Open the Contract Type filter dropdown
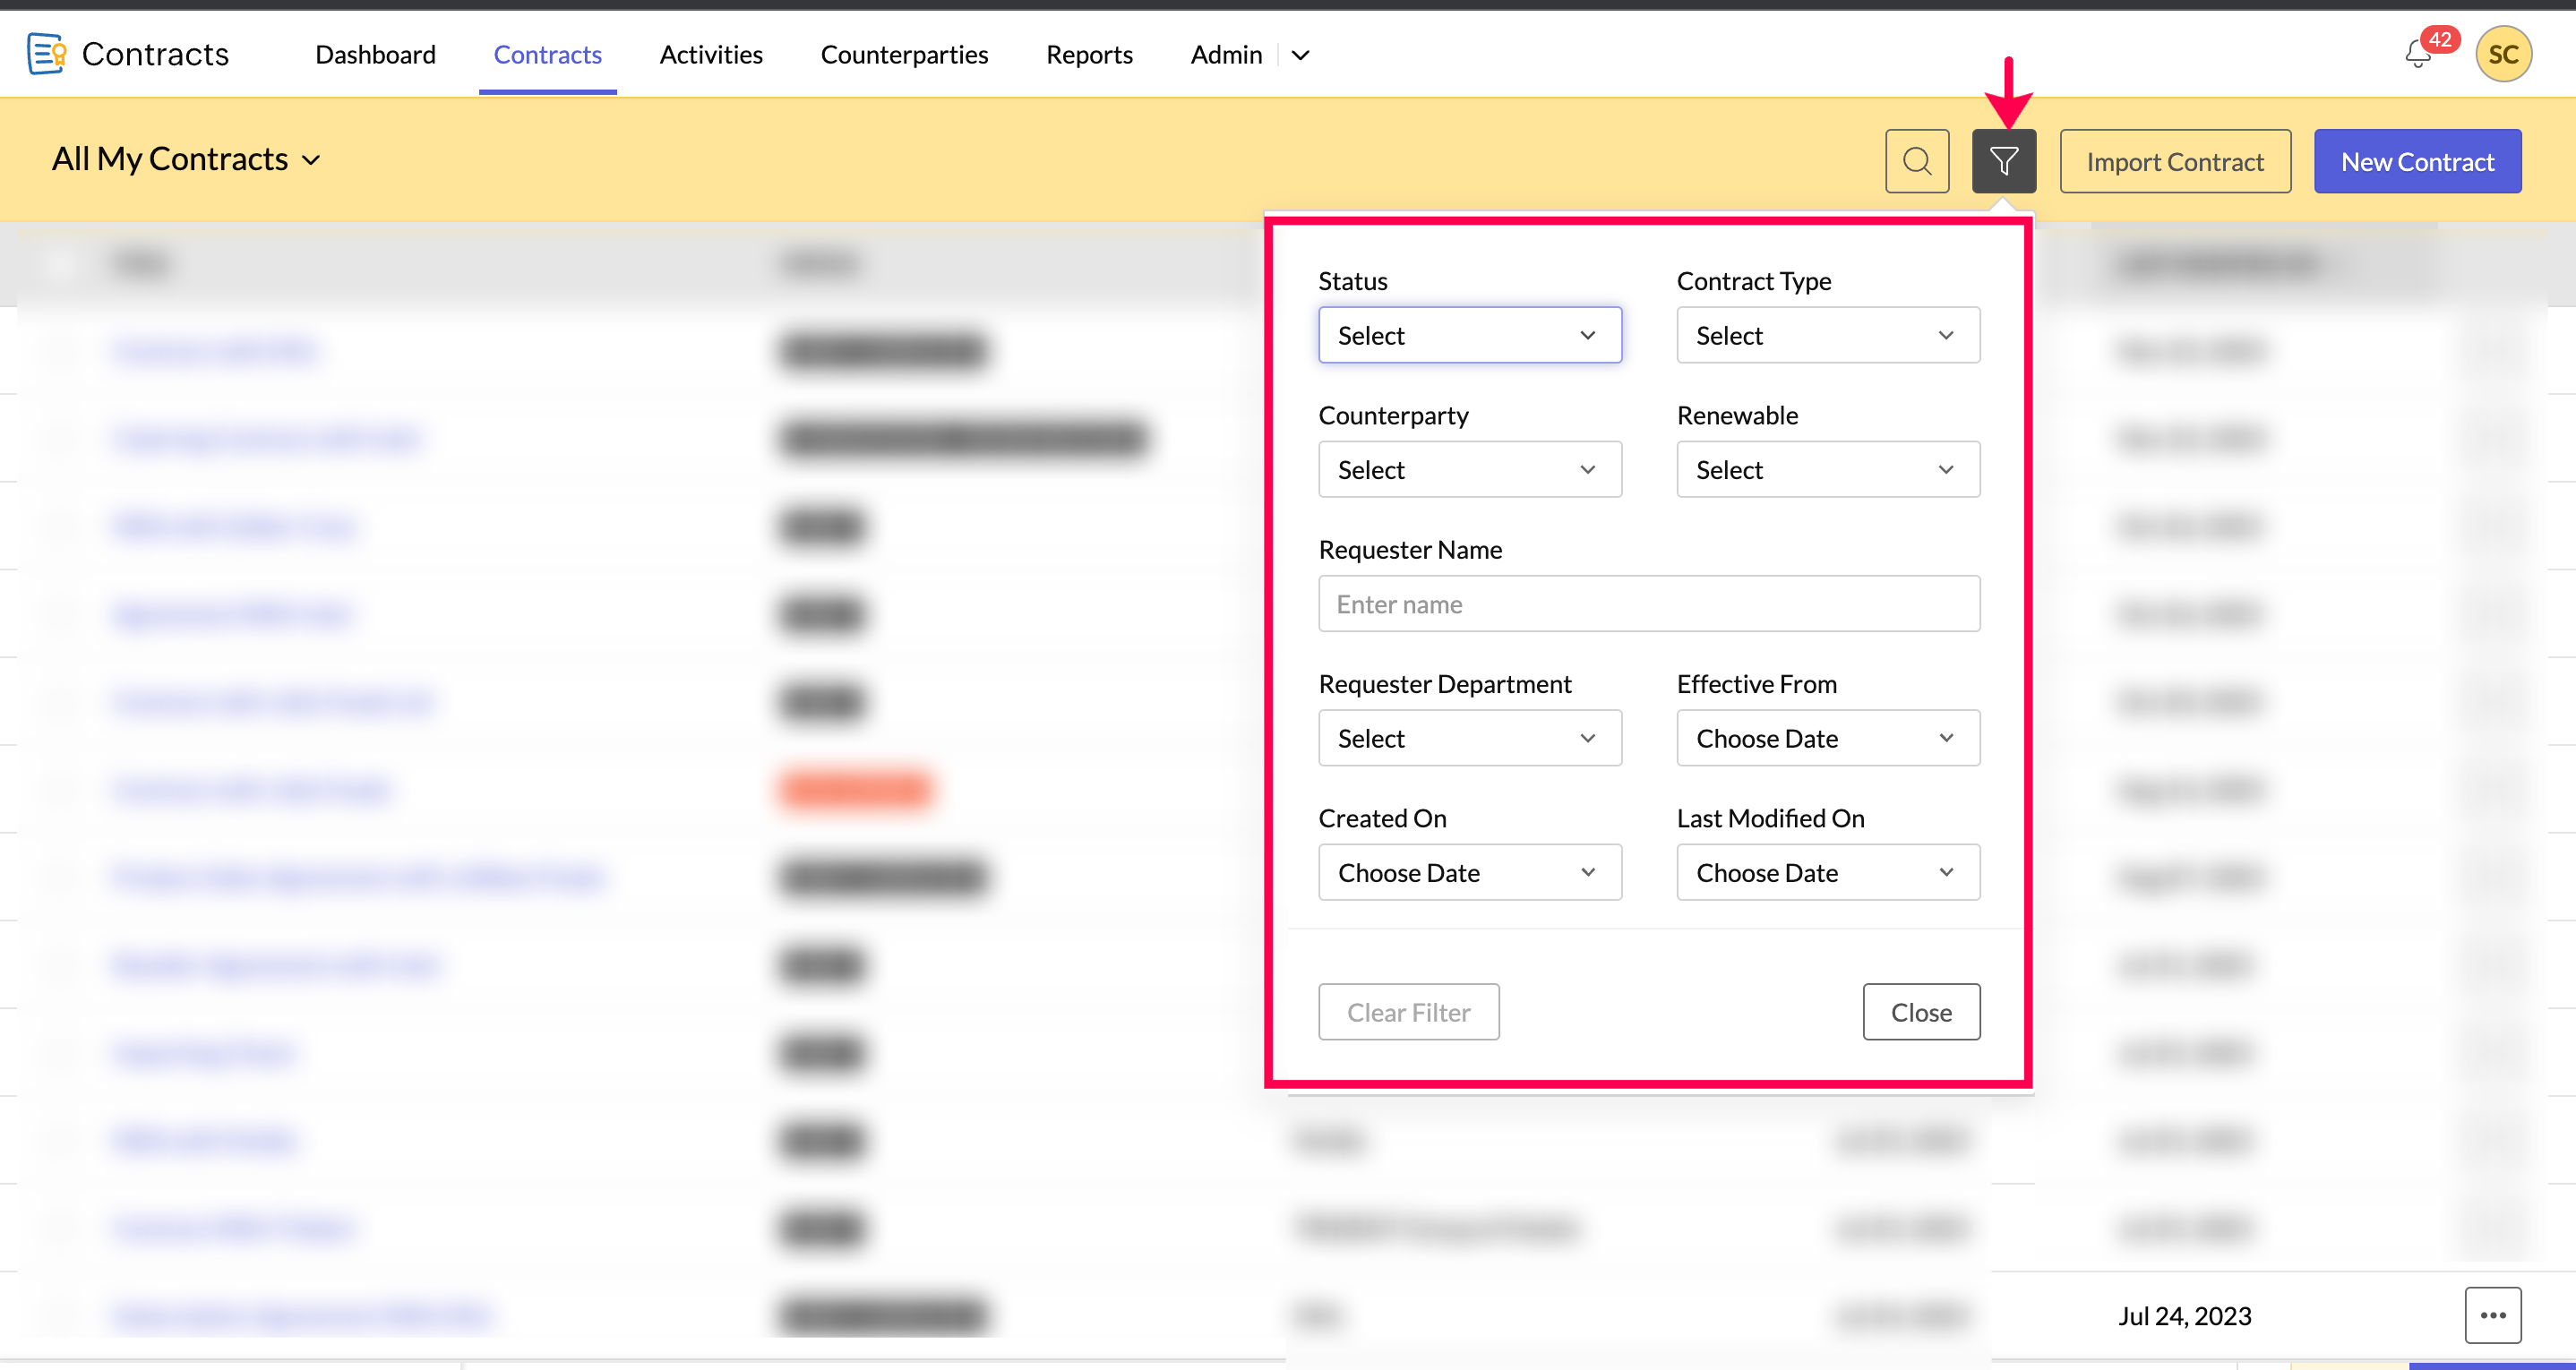This screenshot has height=1370, width=2576. click(1828, 335)
